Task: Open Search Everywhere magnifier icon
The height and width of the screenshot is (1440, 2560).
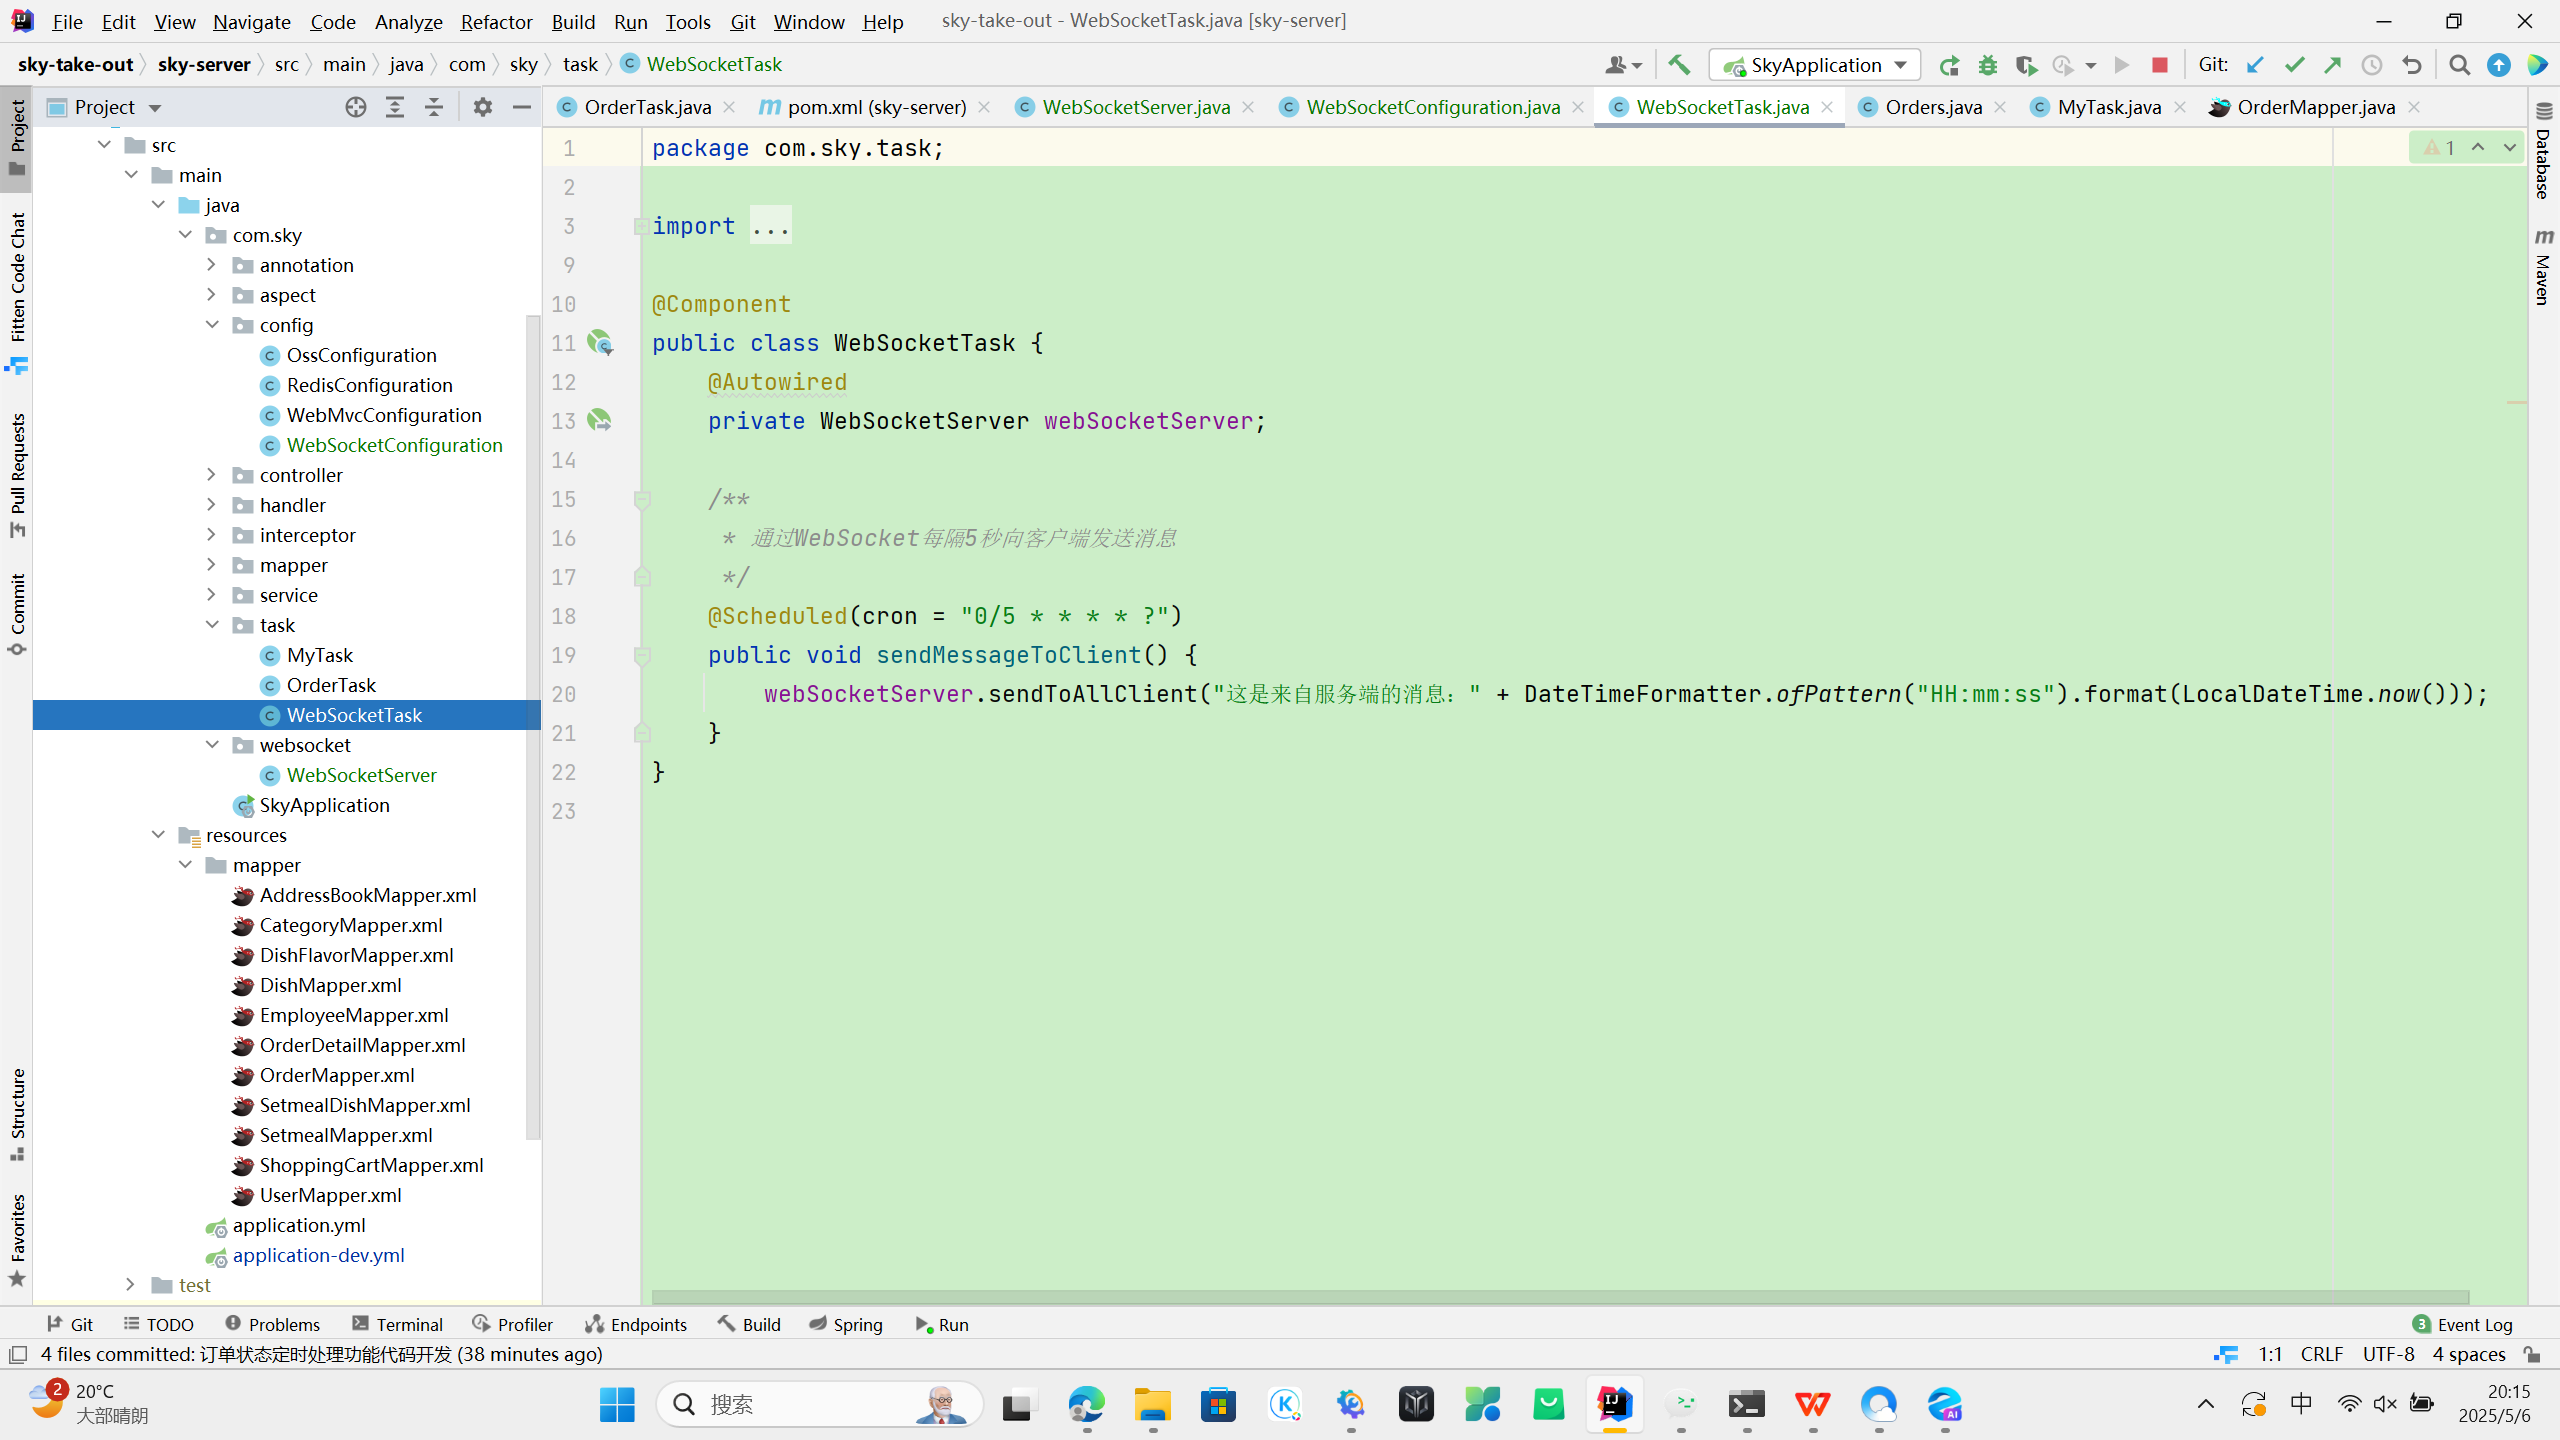Action: coord(2460,65)
